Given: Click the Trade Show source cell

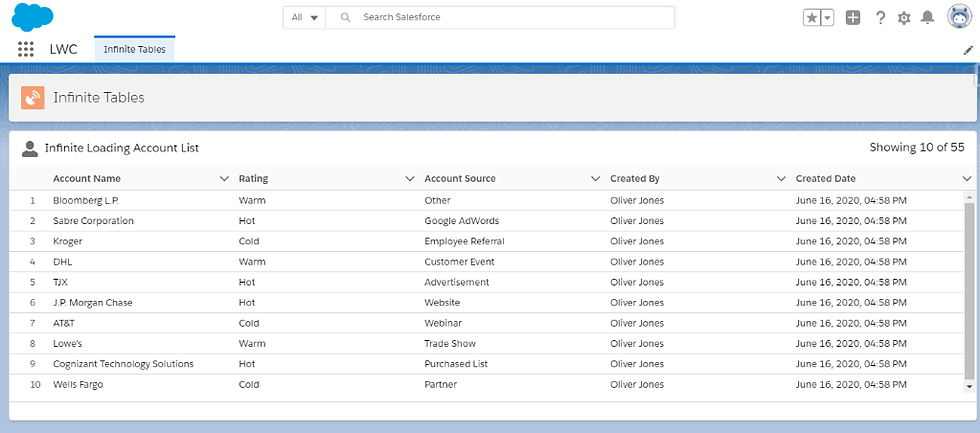Looking at the screenshot, I should click(x=450, y=344).
